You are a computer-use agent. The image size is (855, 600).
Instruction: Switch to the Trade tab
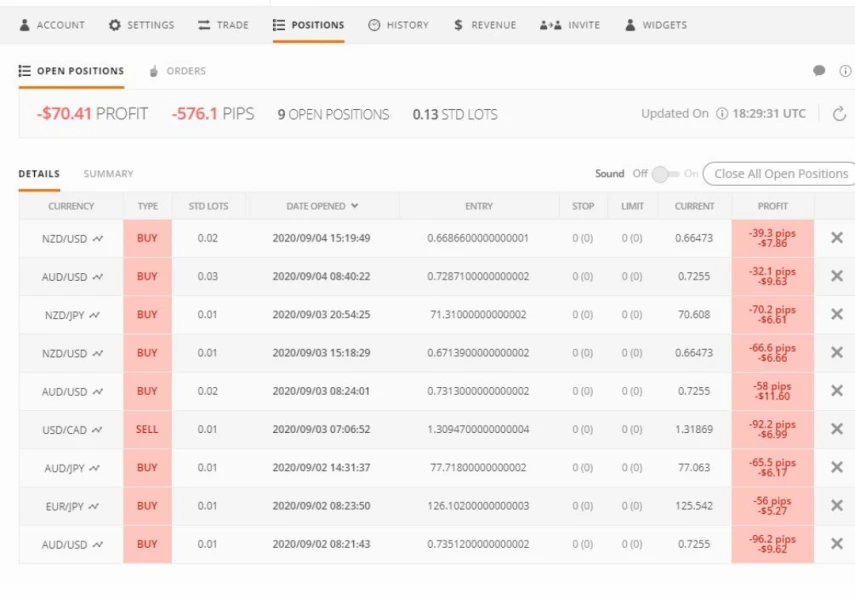coord(223,25)
